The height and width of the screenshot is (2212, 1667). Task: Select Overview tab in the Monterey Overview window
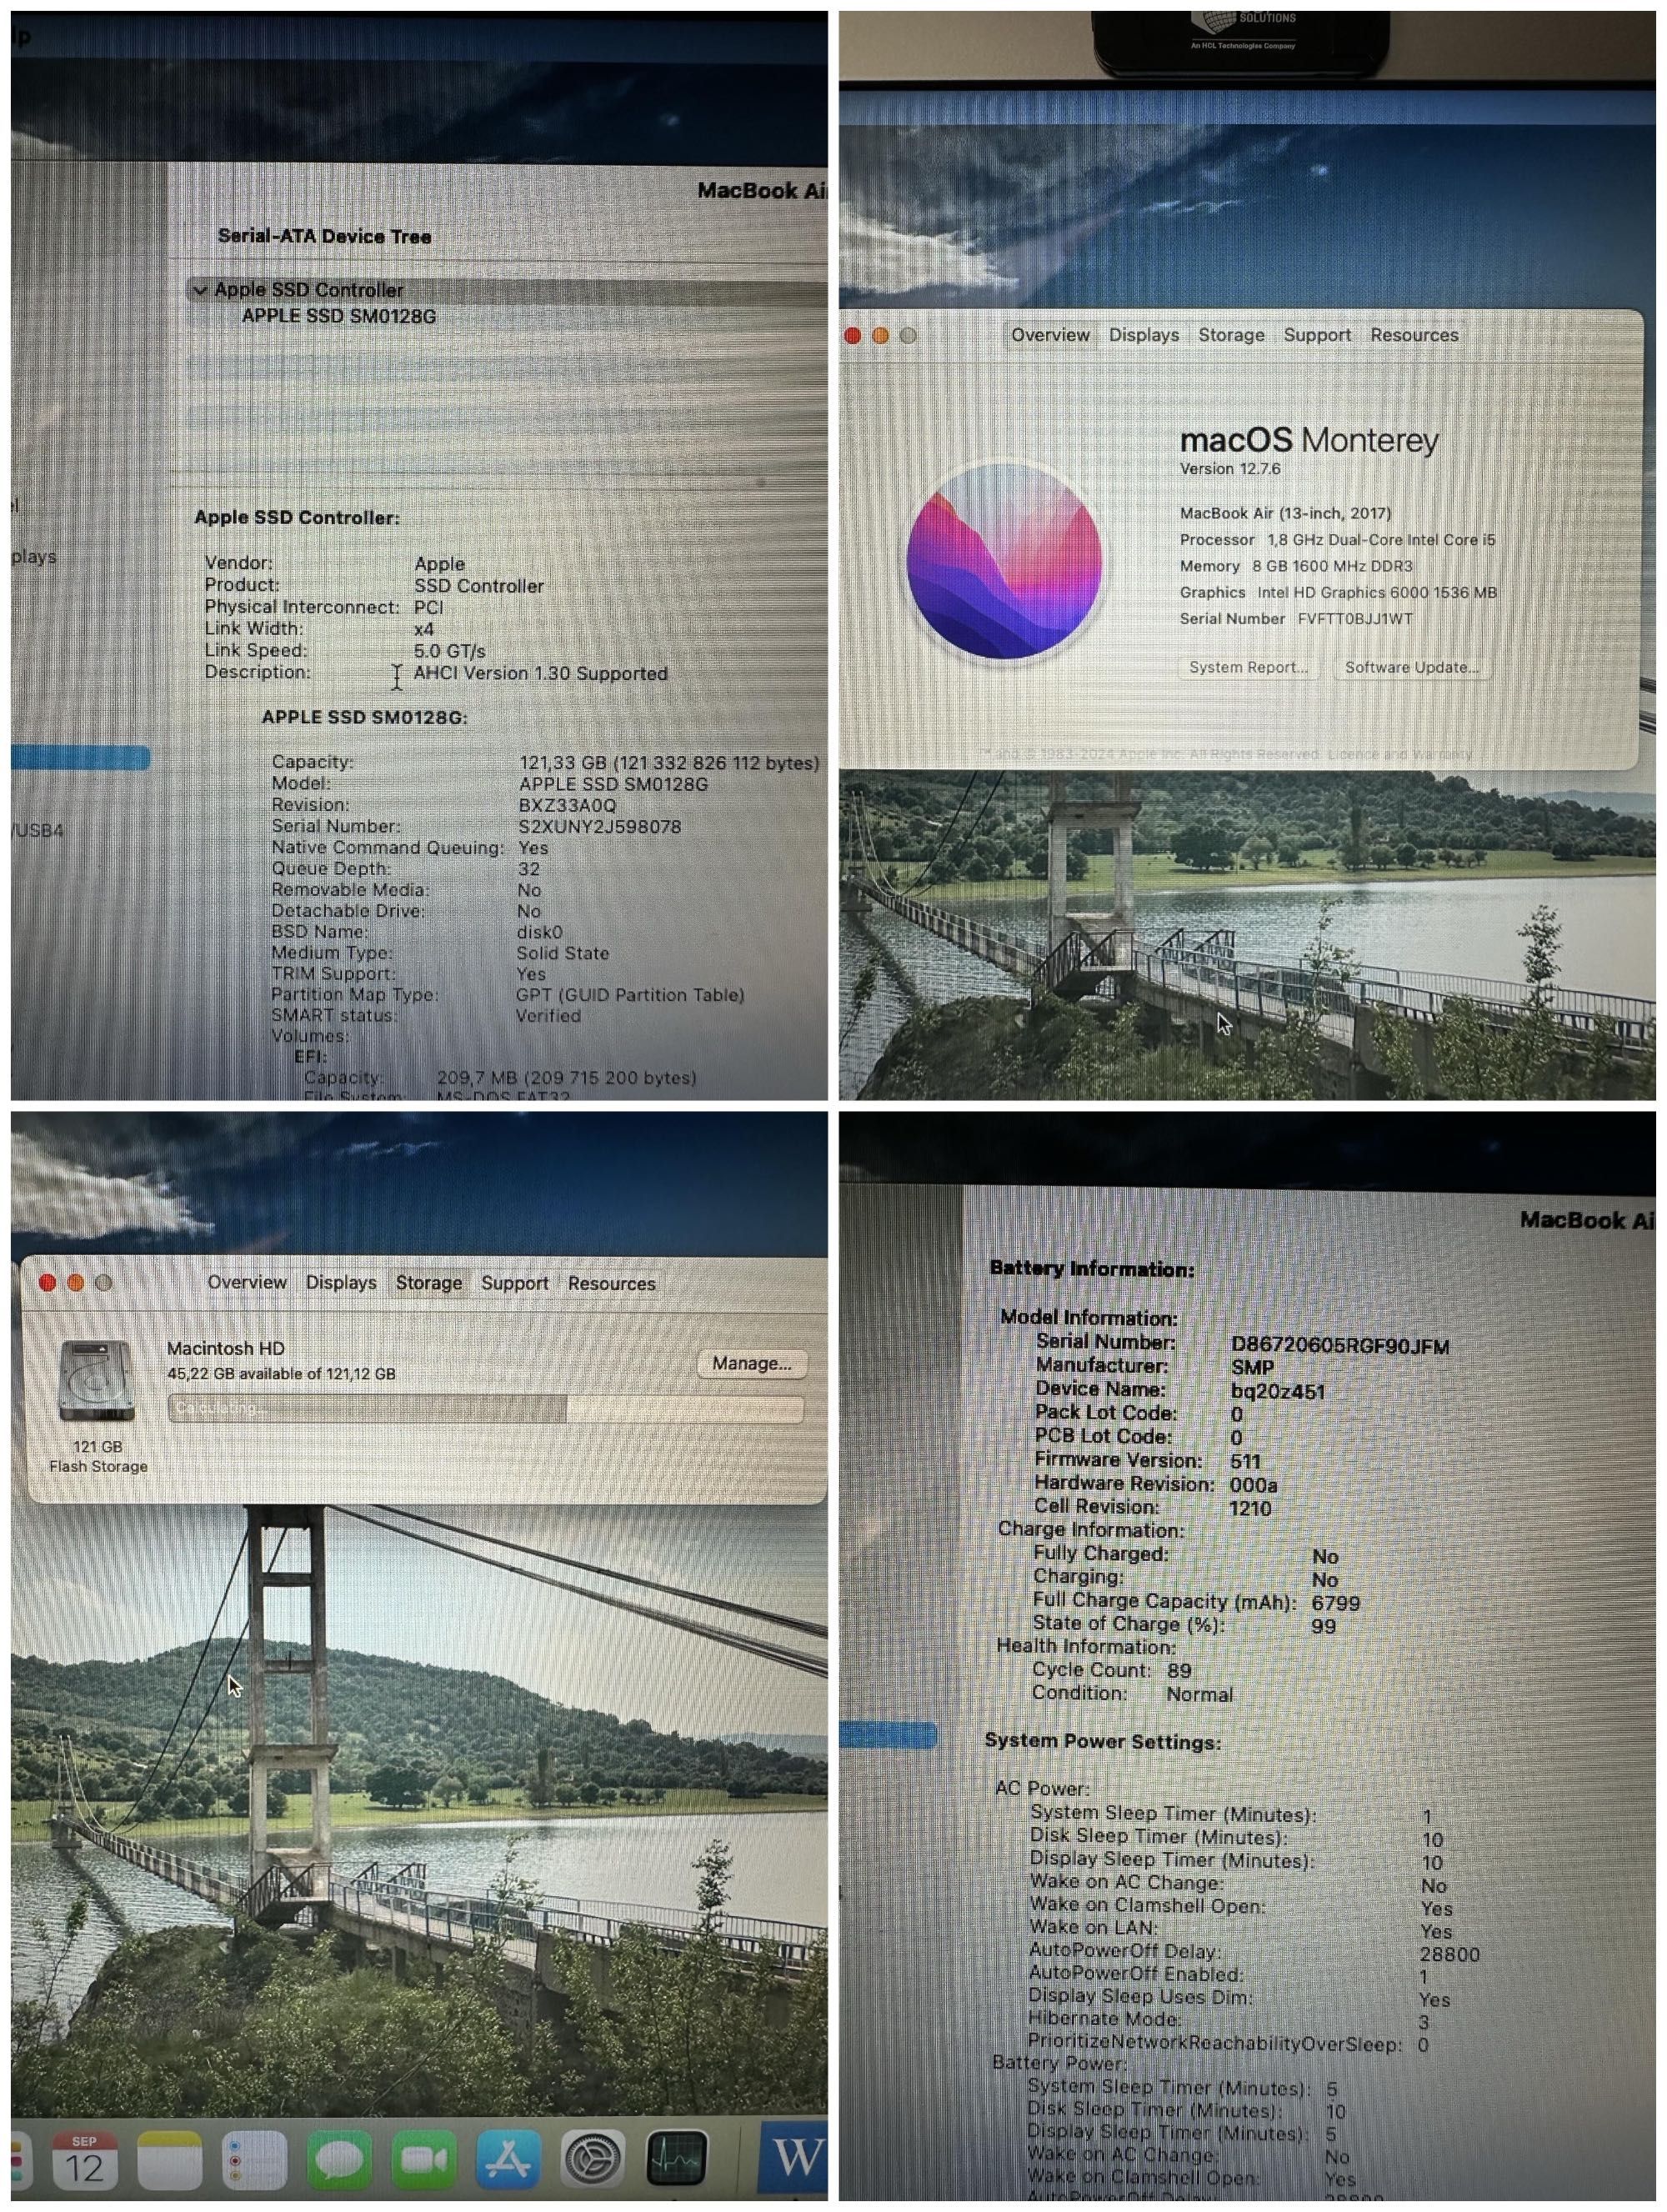(1050, 335)
